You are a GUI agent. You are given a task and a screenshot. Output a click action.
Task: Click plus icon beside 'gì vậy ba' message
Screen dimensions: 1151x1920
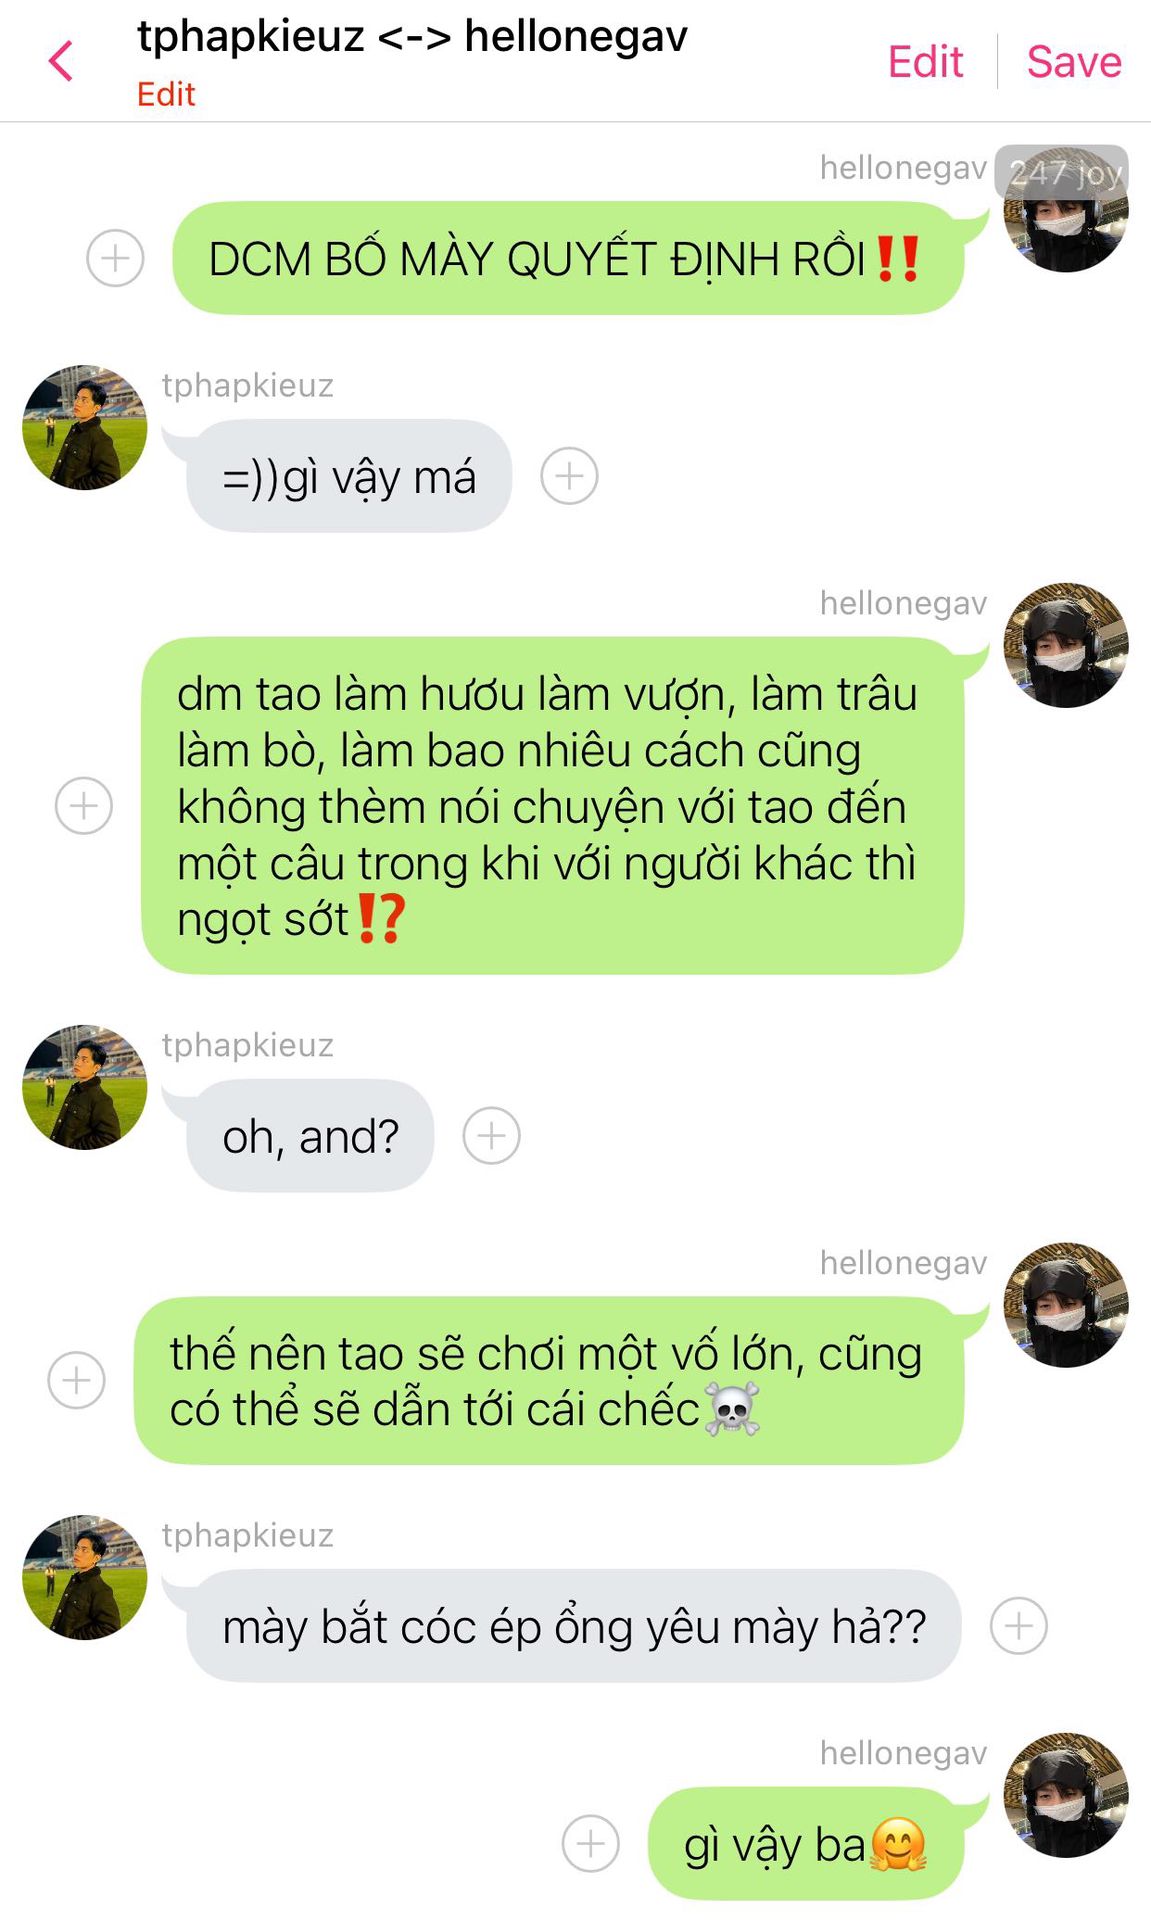point(591,1843)
